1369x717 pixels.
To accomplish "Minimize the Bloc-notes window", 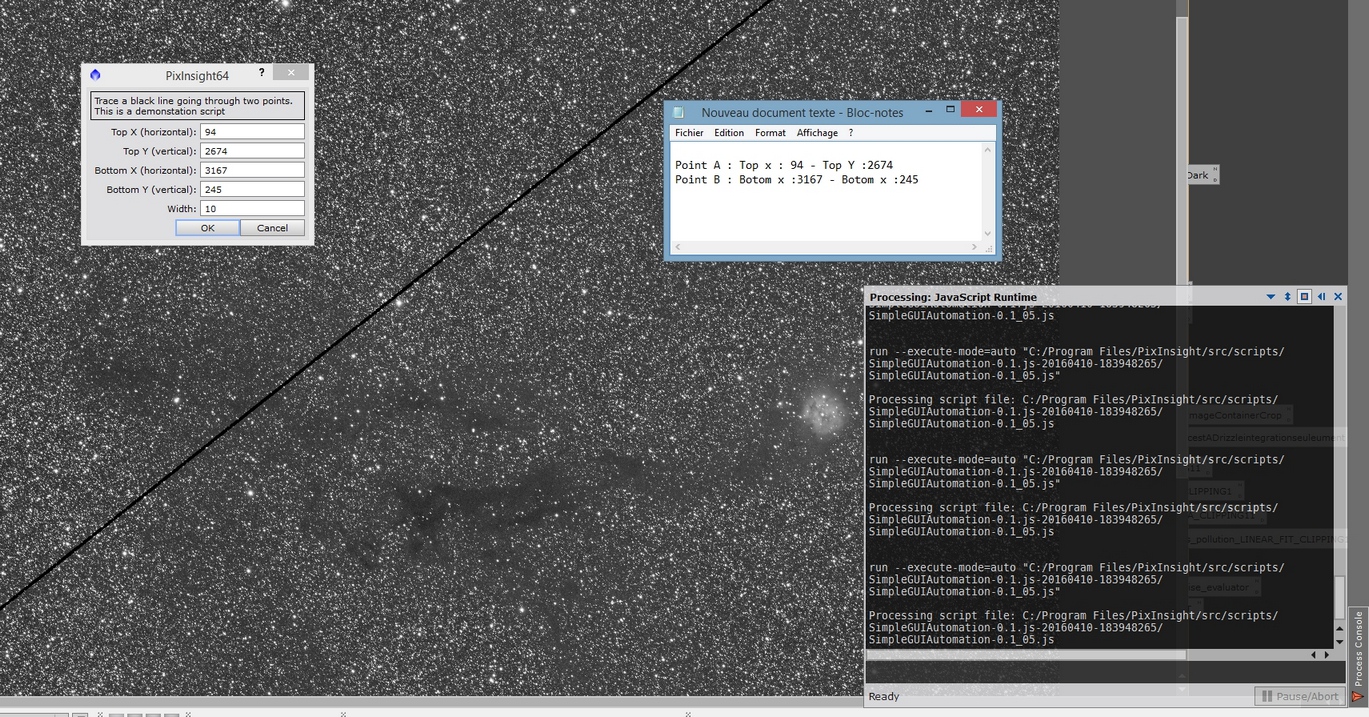I will 927,110.
